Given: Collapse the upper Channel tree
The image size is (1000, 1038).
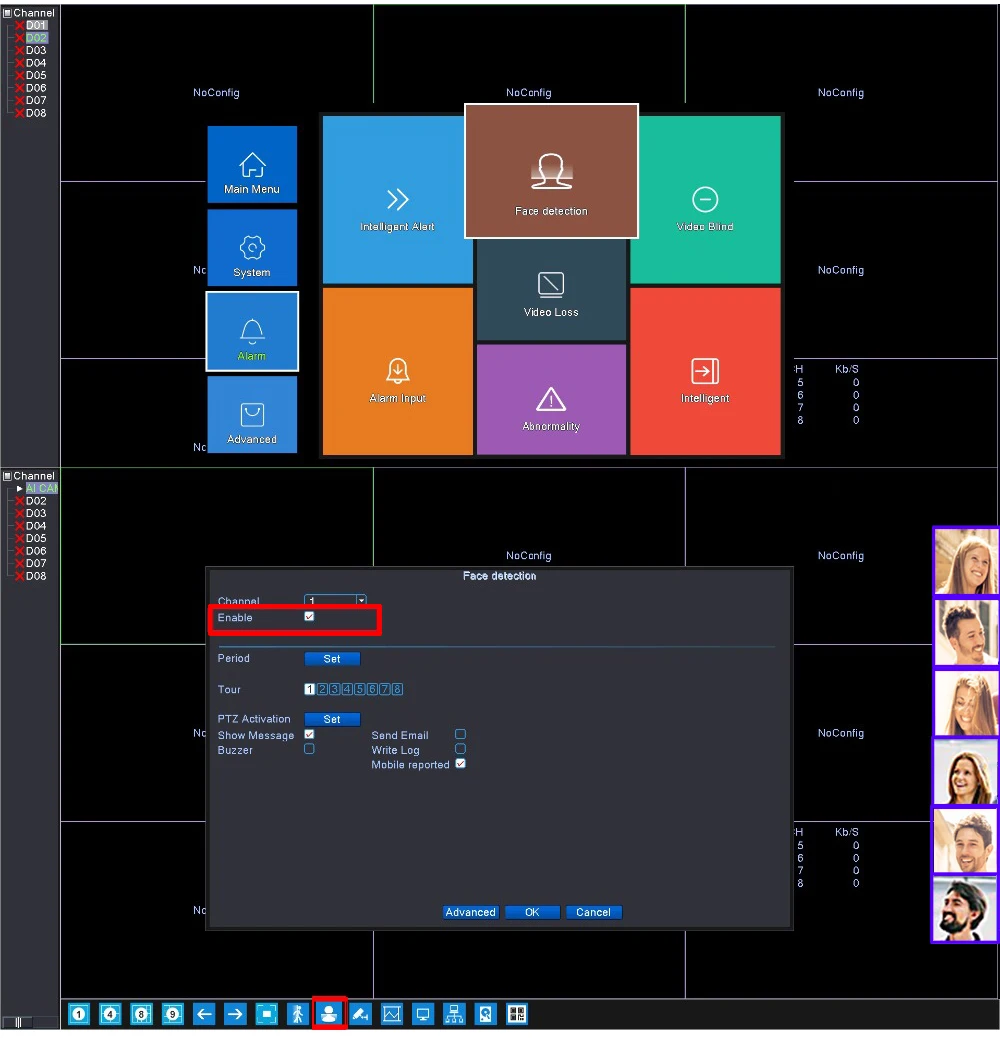Looking at the screenshot, I should point(7,13).
